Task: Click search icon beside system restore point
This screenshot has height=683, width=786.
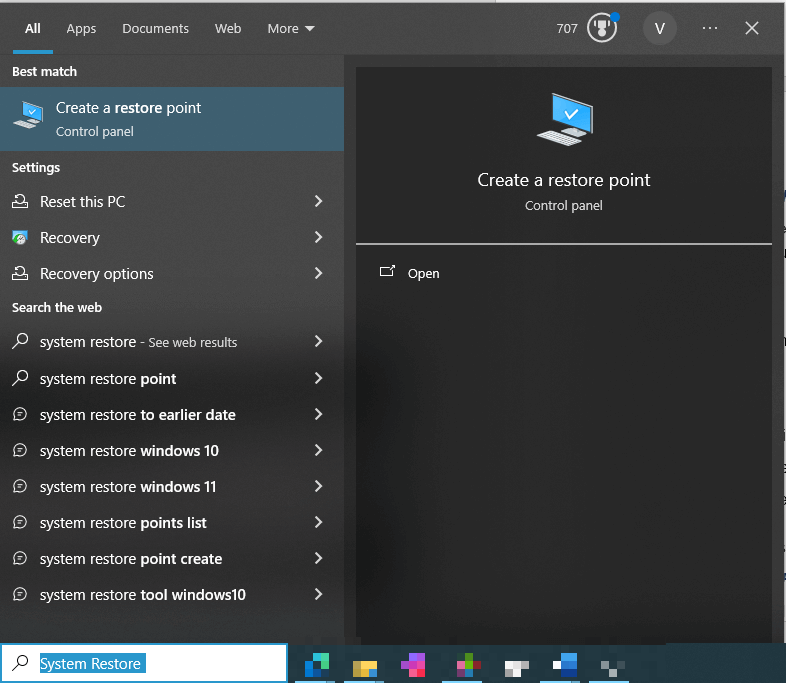Action: [x=20, y=378]
